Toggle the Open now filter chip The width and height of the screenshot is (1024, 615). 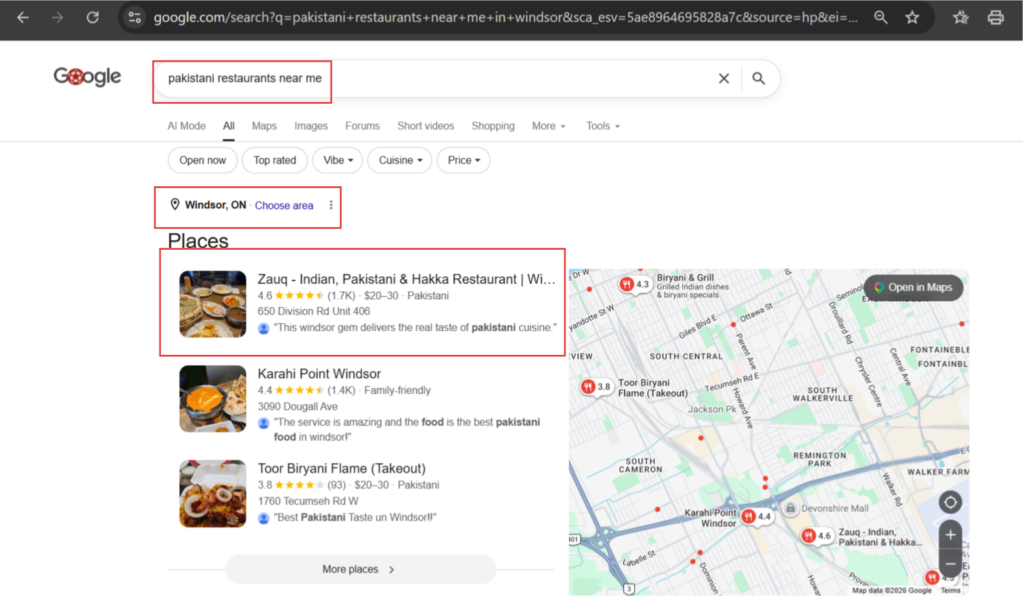coord(202,161)
